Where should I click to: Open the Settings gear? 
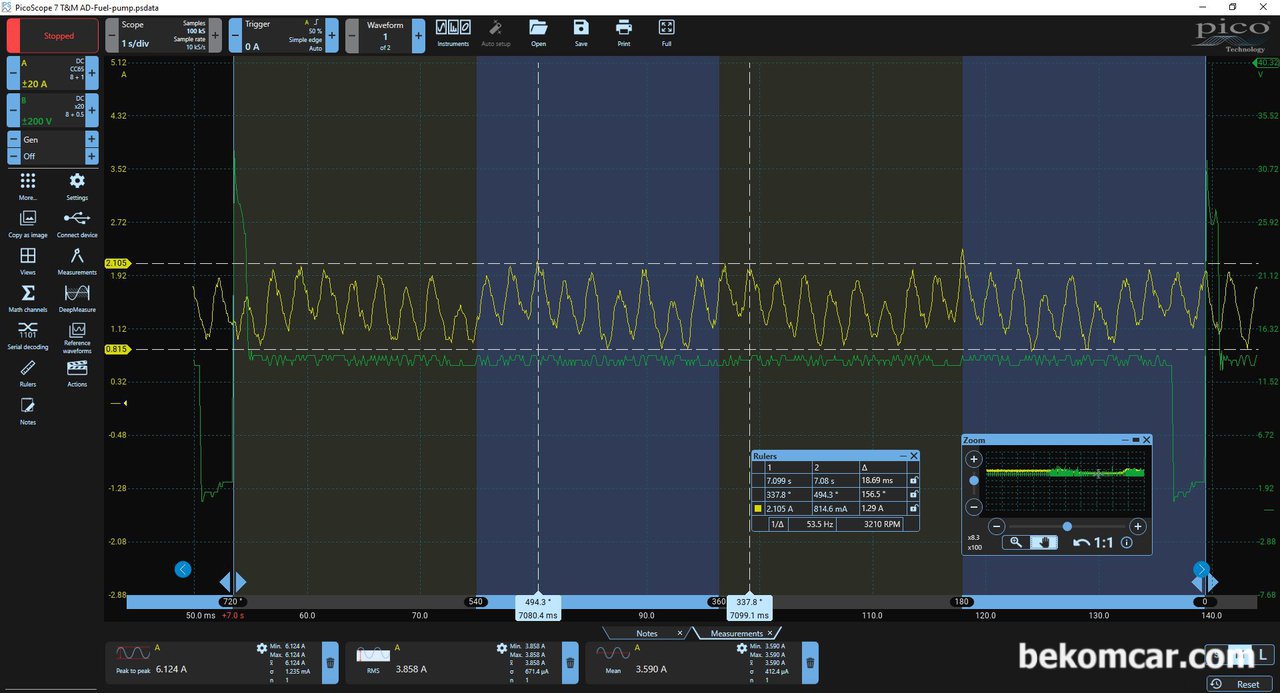coord(77,186)
